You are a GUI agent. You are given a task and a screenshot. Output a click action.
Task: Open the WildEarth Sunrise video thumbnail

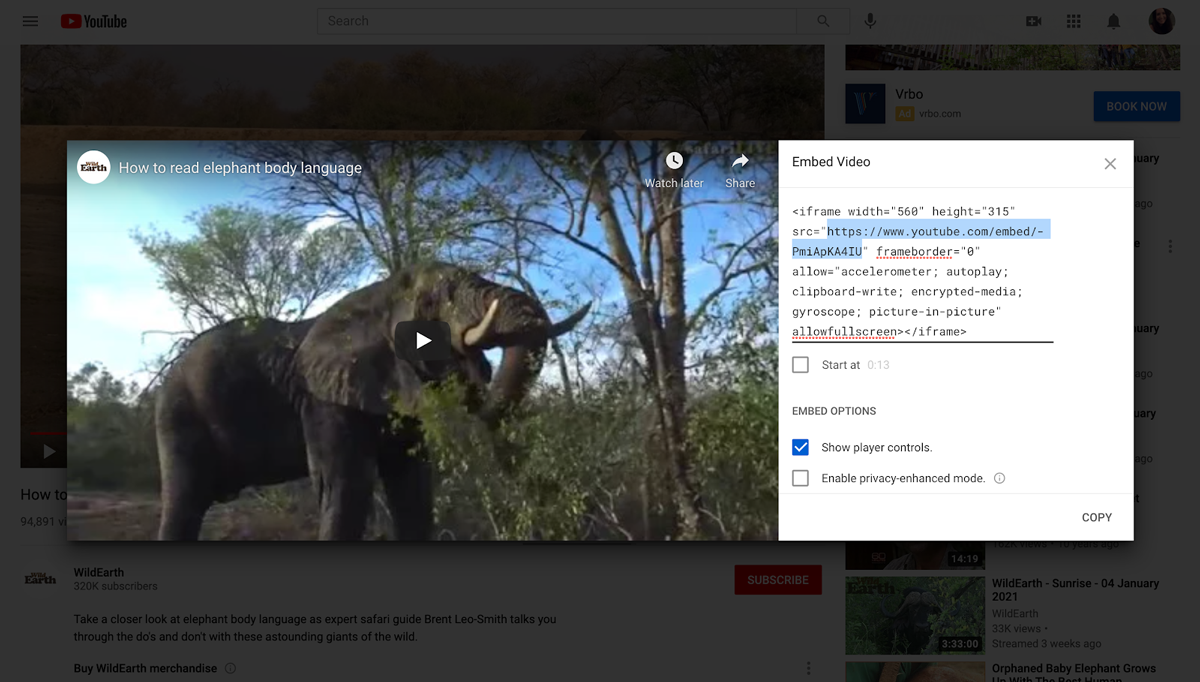tap(915, 615)
